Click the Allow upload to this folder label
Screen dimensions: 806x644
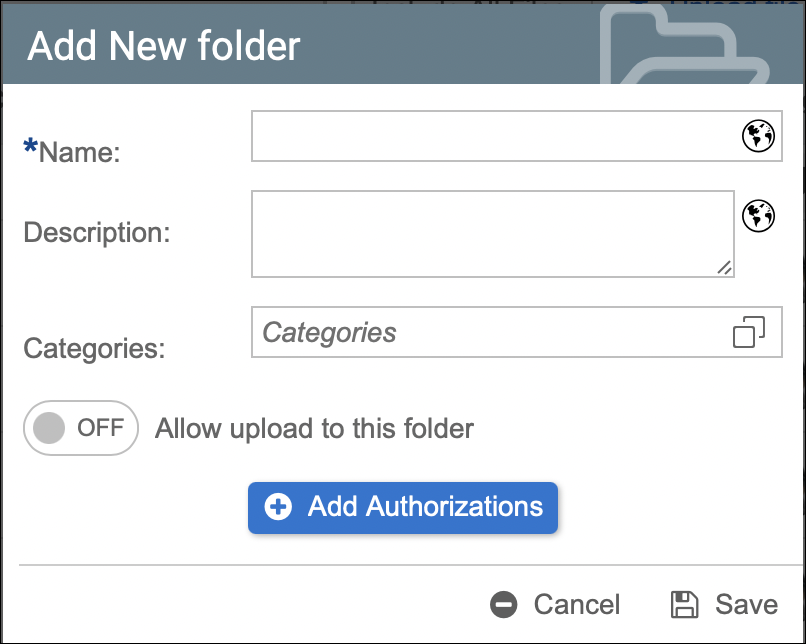point(314,430)
